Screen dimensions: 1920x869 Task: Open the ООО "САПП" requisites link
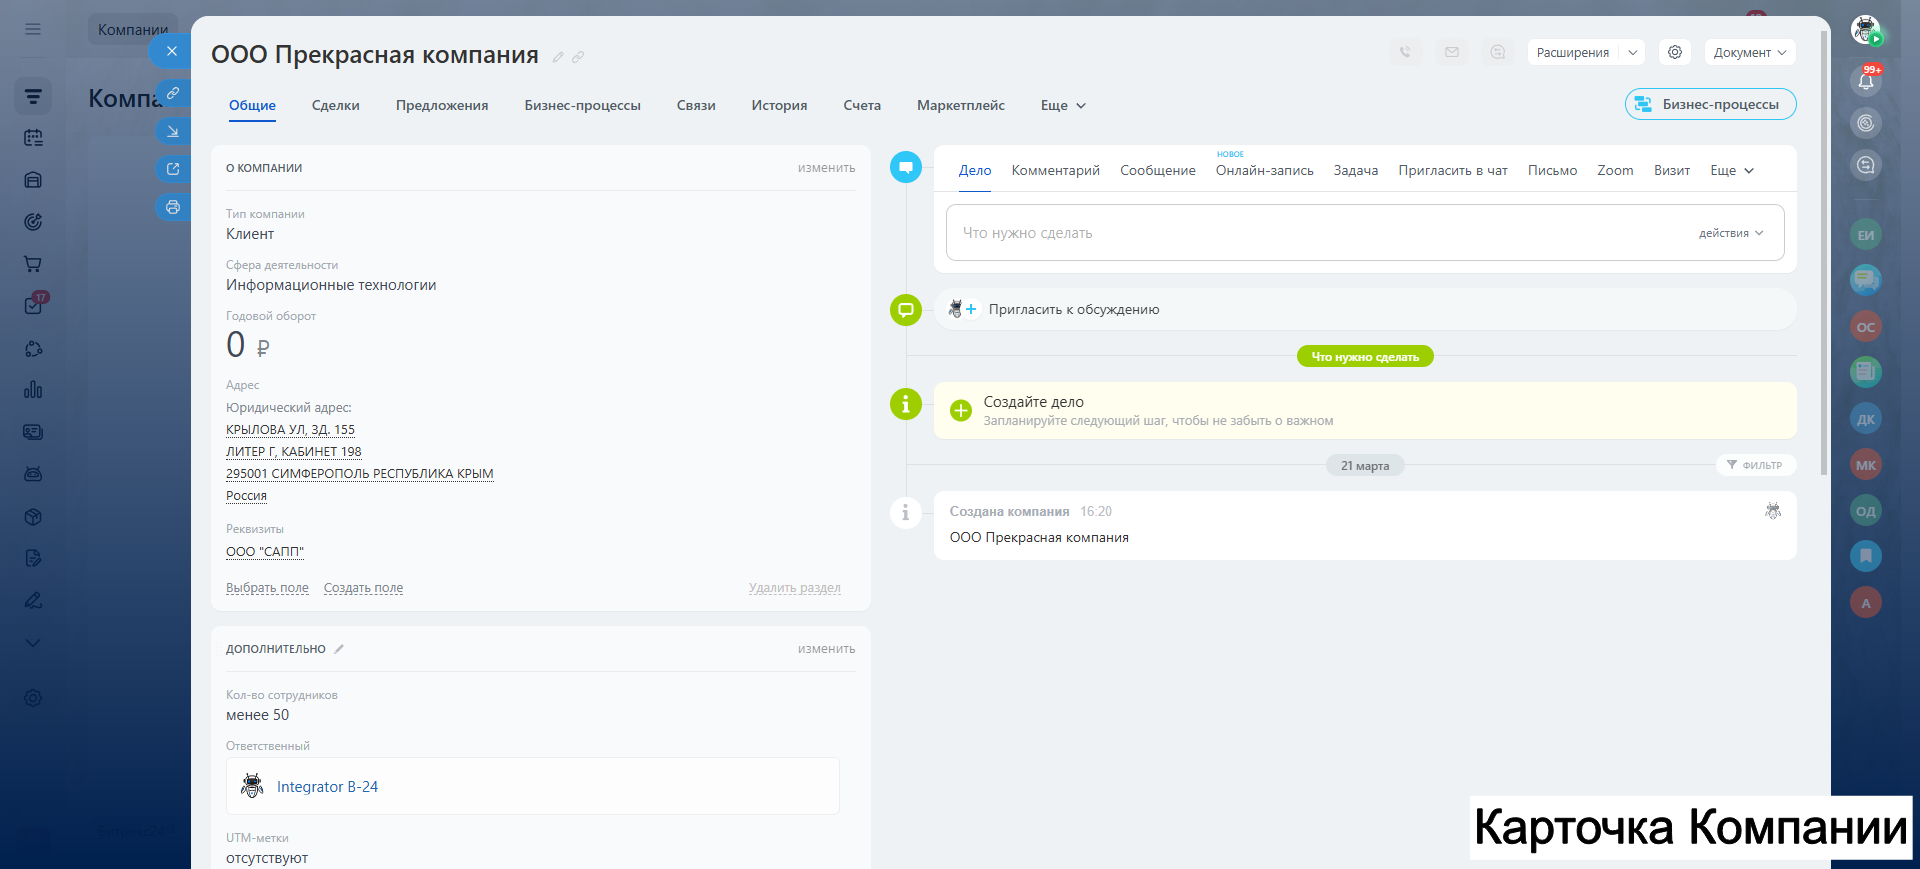pyautogui.click(x=264, y=551)
